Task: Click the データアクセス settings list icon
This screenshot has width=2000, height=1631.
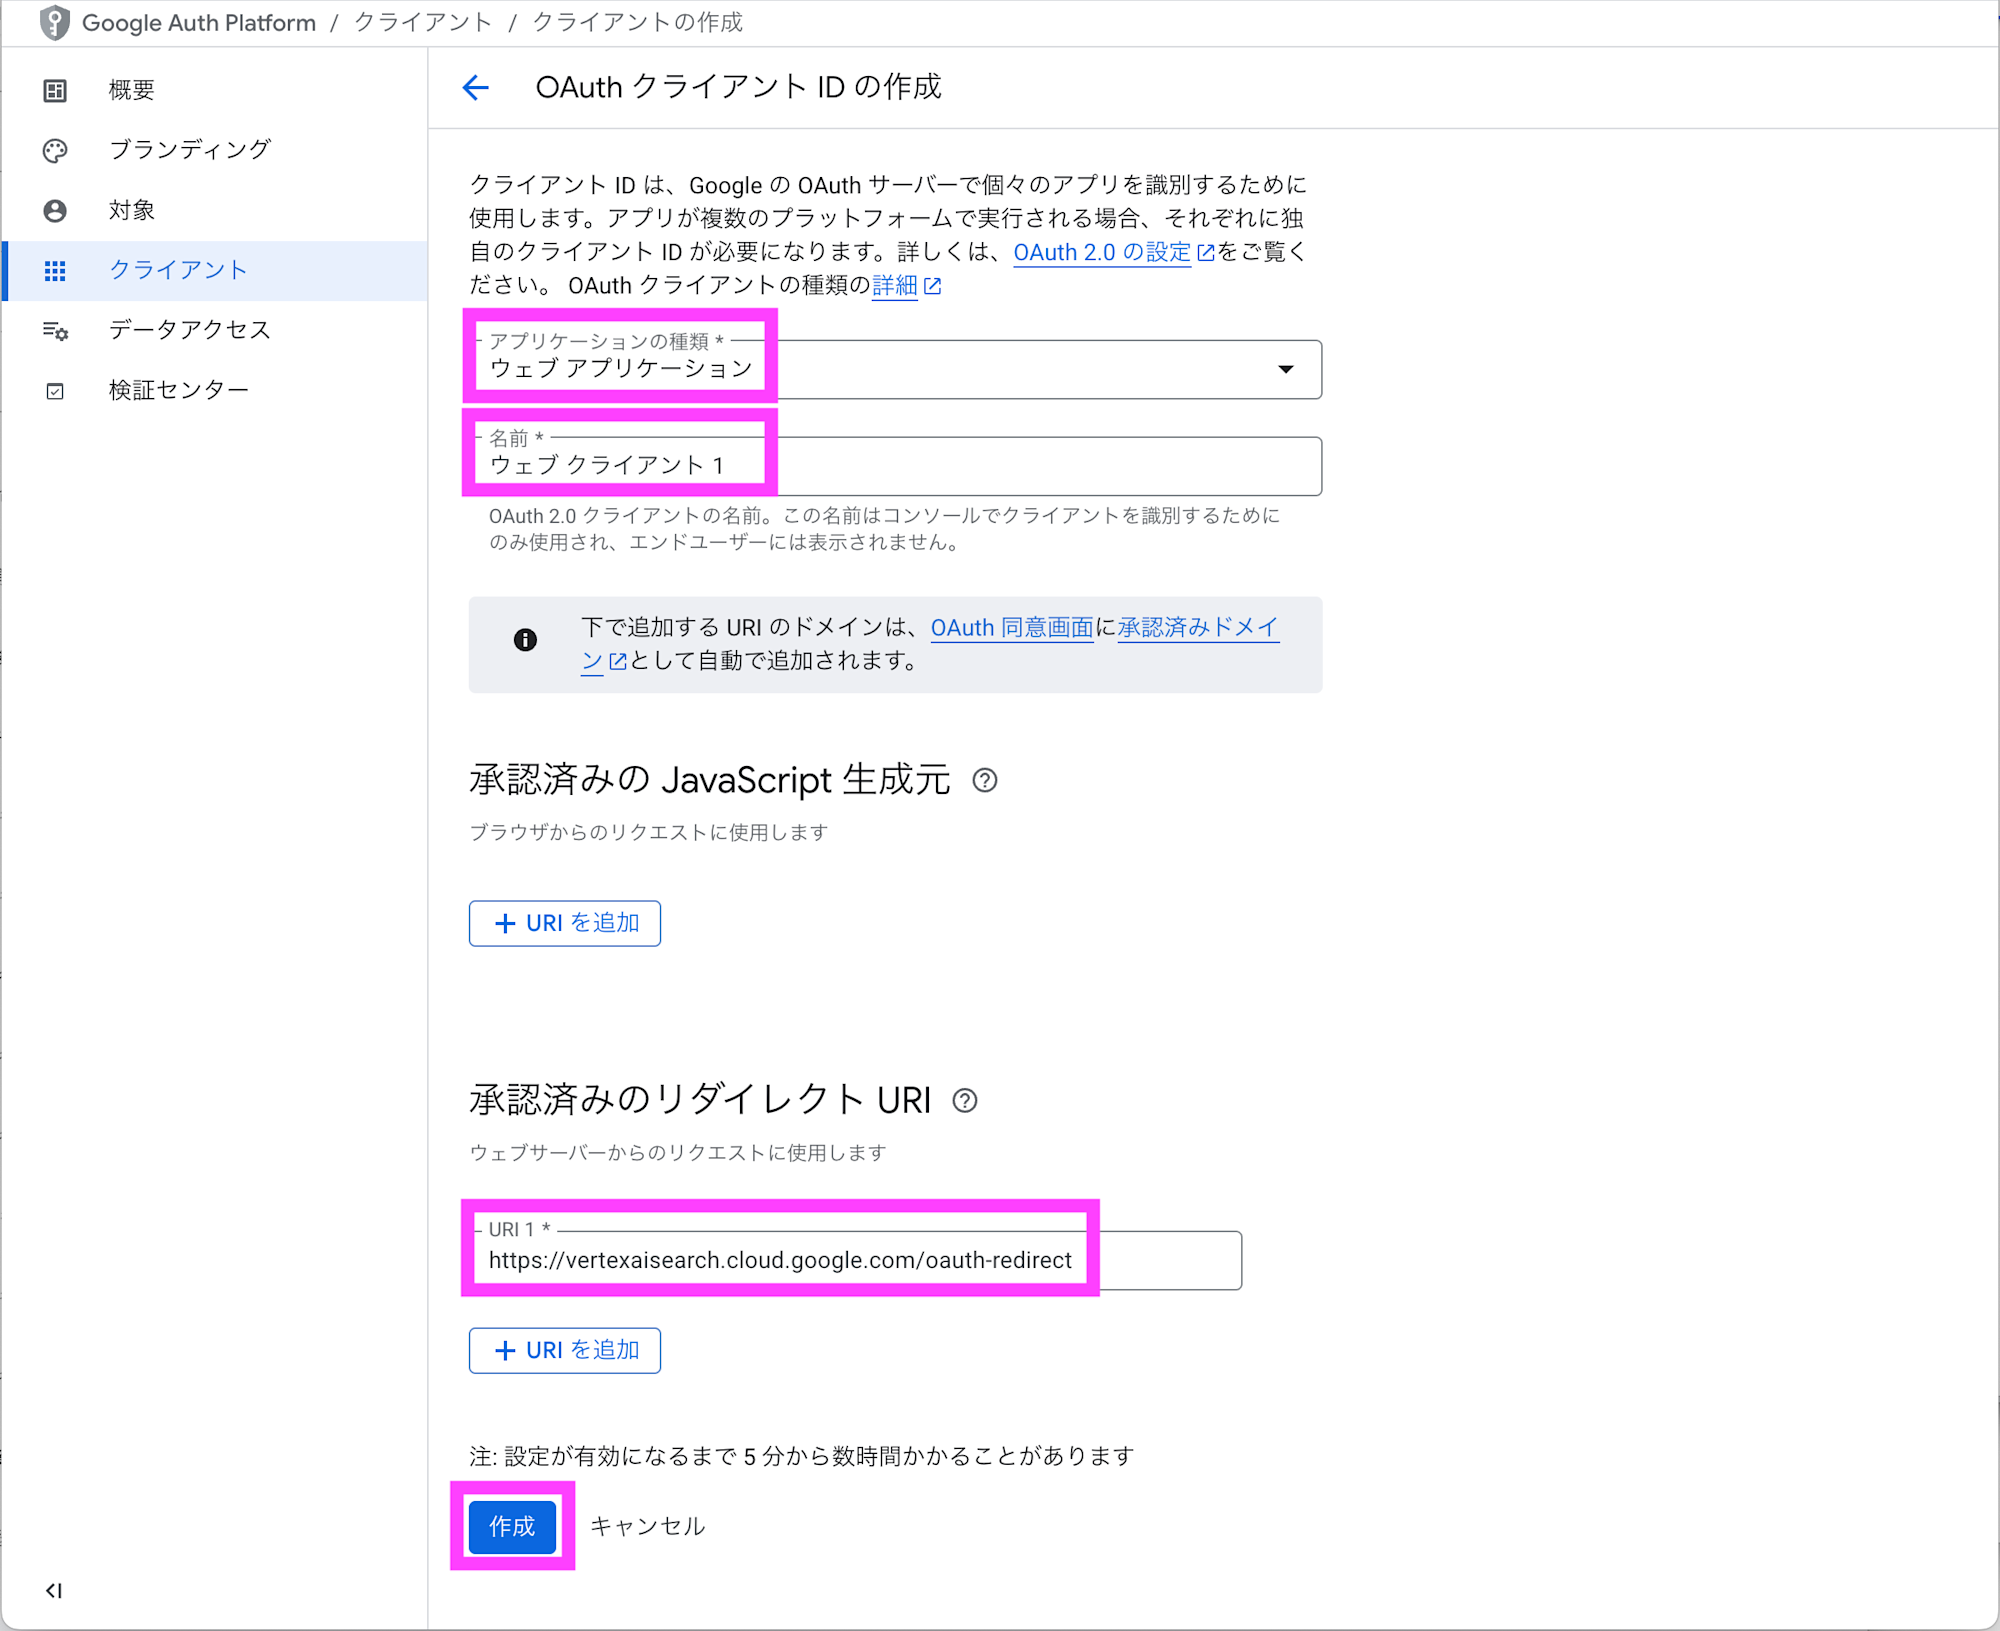Action: click(x=55, y=331)
